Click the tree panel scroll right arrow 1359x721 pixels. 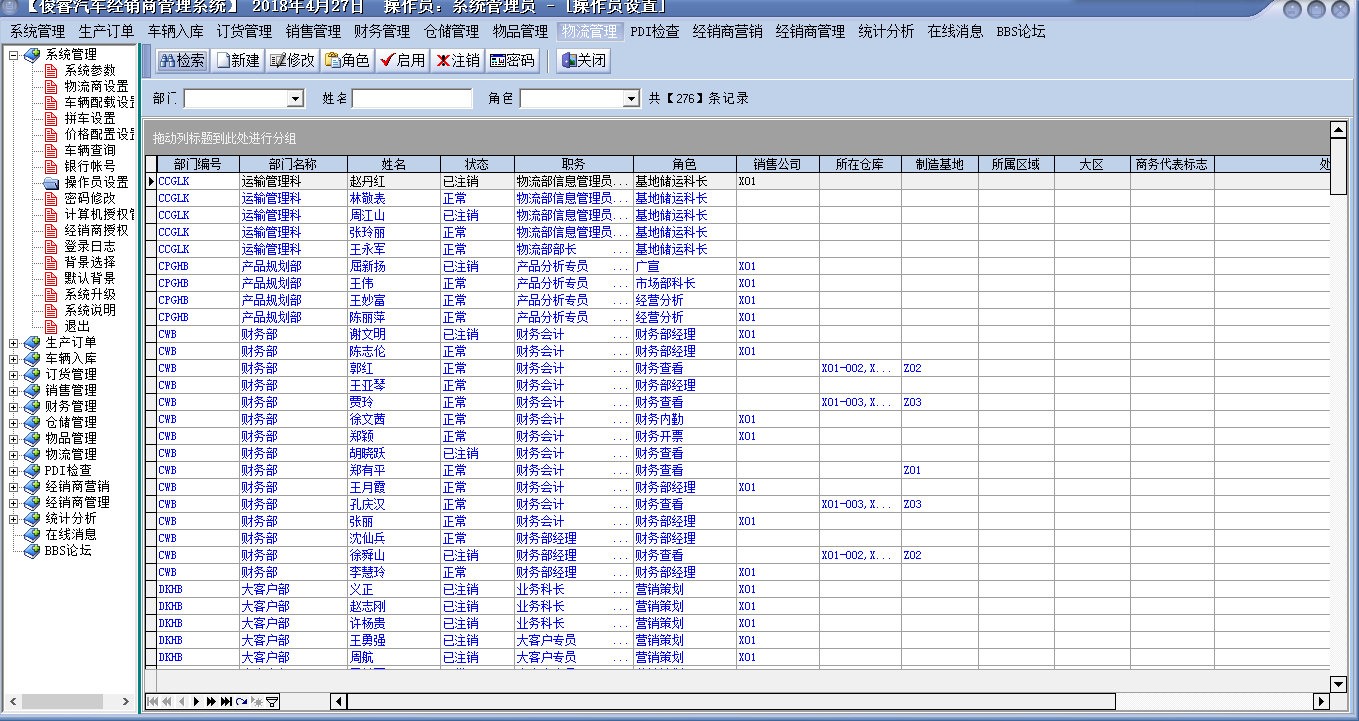tap(127, 701)
